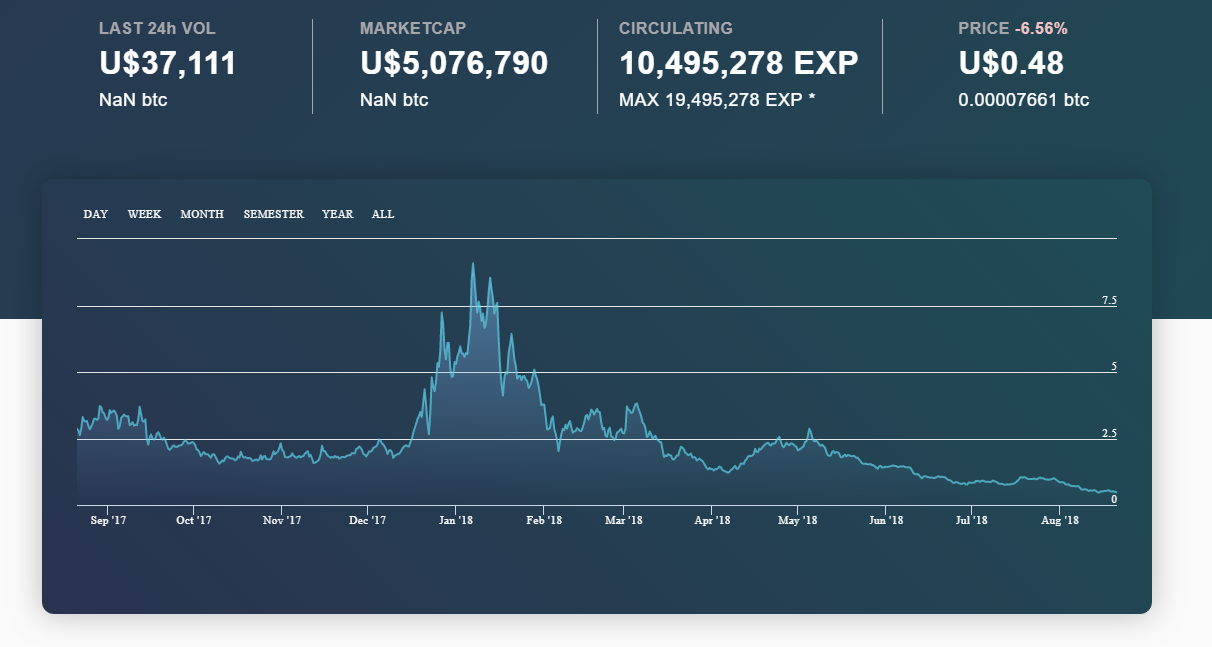Click the 10,495,278 EXP circulating supply

738,63
